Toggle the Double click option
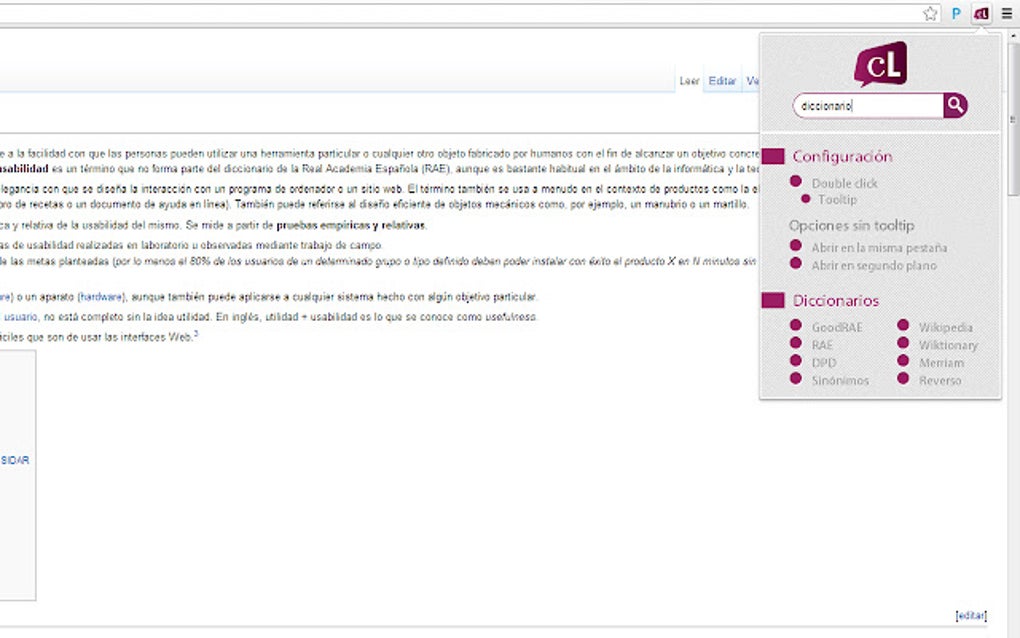Viewport: 1020px width, 638px height. click(x=796, y=181)
